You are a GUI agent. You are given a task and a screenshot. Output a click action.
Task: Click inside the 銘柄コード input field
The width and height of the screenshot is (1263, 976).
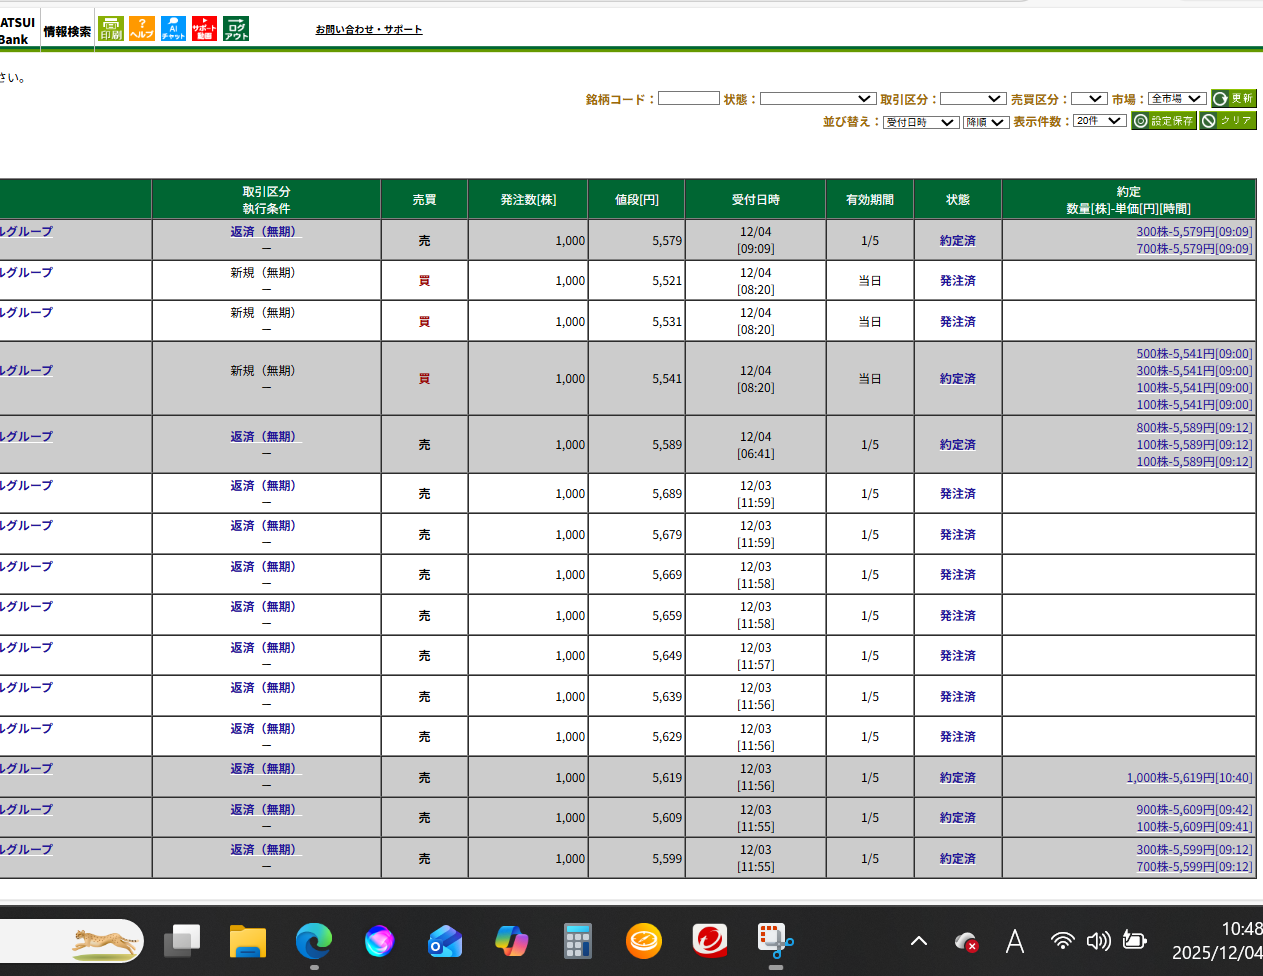click(x=689, y=98)
